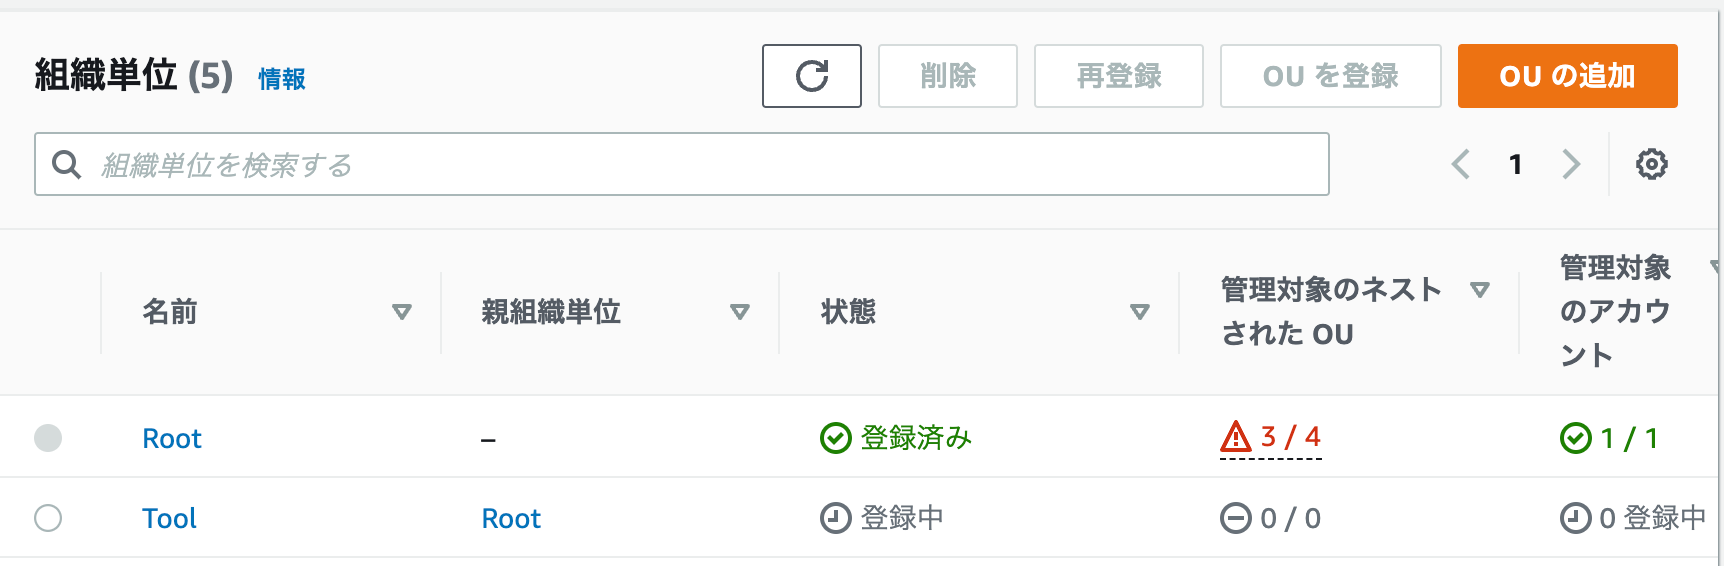
Task: Select the Tool row radio button
Action: [x=48, y=518]
